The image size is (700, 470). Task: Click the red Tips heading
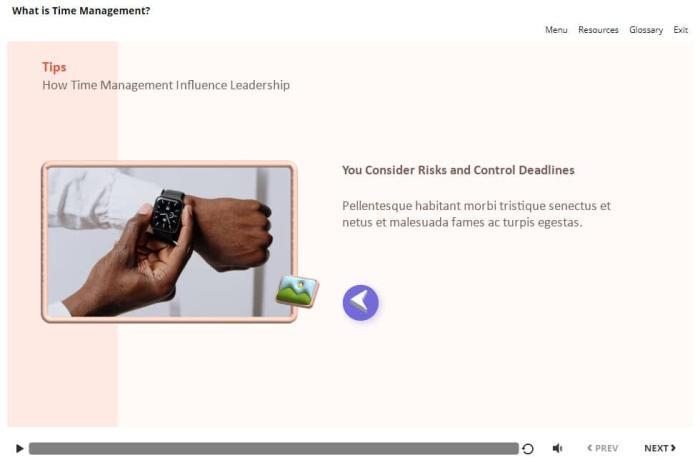click(x=54, y=67)
